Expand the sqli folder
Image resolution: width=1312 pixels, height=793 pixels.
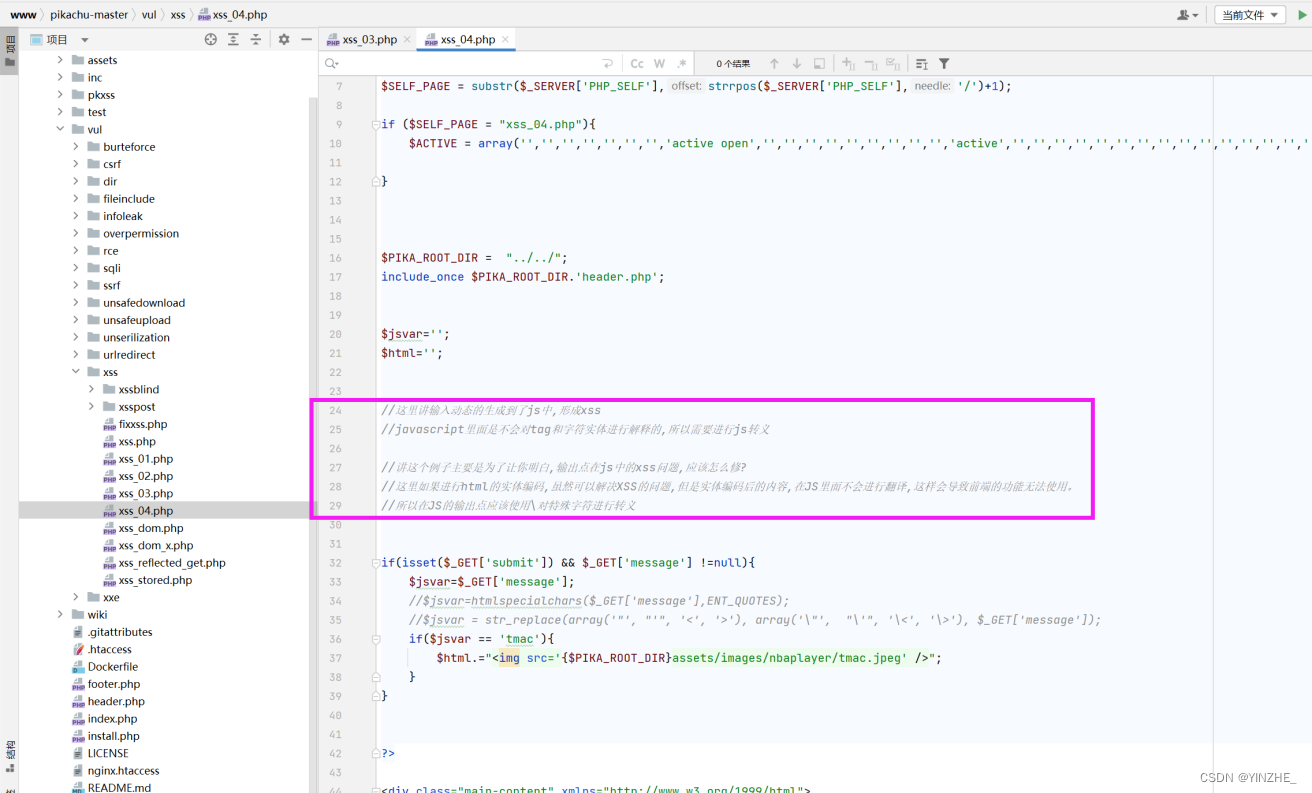pyautogui.click(x=76, y=268)
